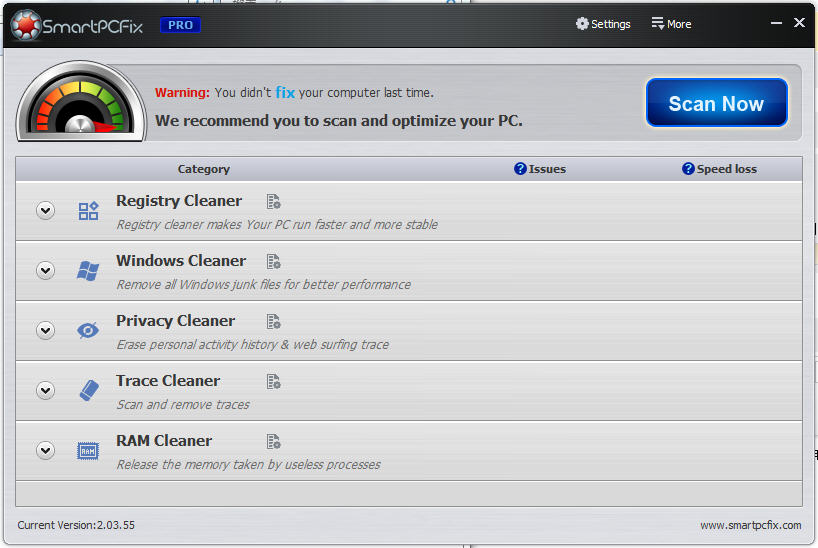Viewport: 818px width, 548px height.
Task: Select the Trace Cleaner title
Action: [x=168, y=380]
